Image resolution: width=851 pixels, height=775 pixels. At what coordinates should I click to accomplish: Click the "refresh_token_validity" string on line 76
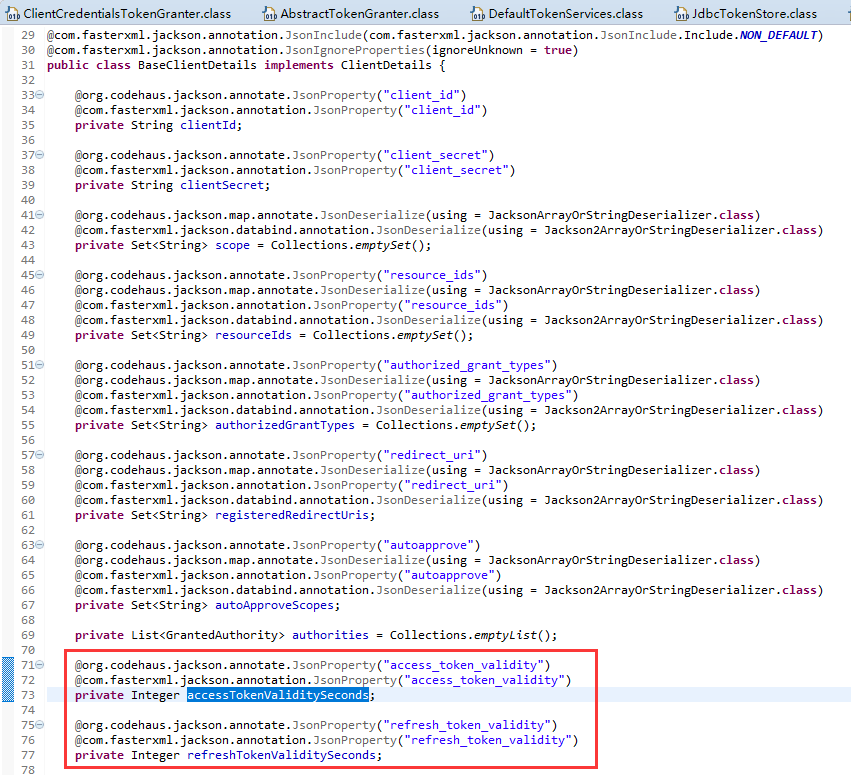(x=488, y=740)
